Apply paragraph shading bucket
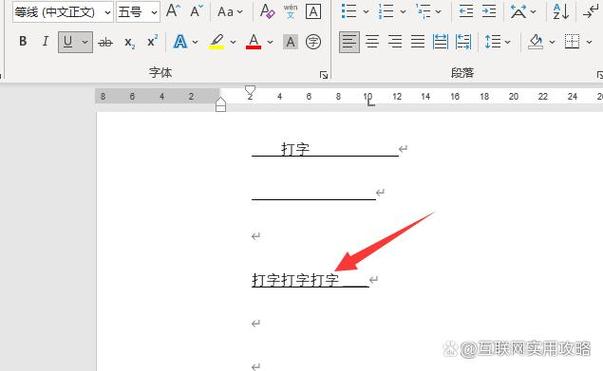Image resolution: width=603 pixels, height=371 pixels. click(536, 42)
